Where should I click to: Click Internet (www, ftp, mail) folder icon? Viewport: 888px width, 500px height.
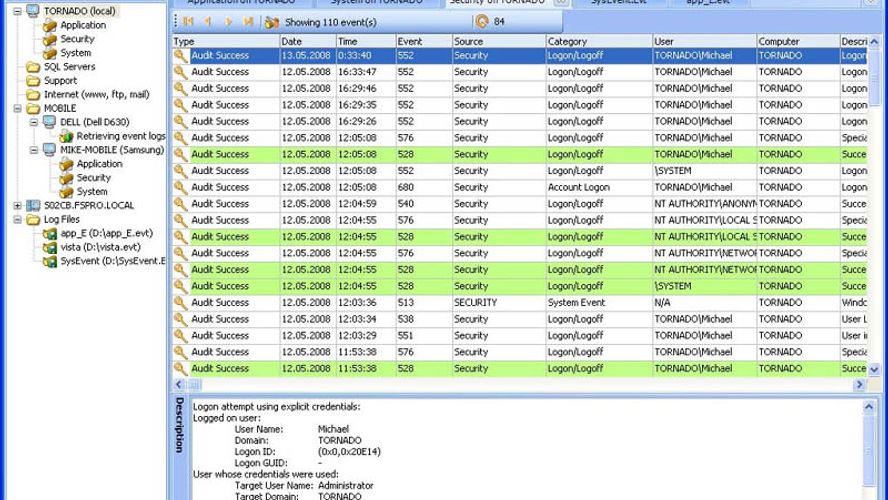(x=33, y=95)
